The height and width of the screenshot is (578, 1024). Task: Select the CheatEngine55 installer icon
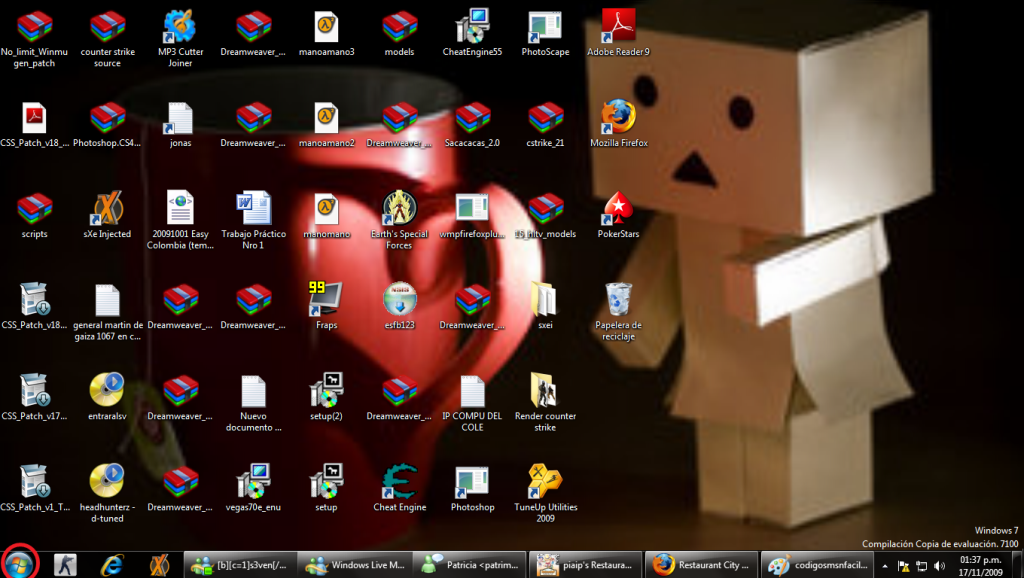(473, 25)
